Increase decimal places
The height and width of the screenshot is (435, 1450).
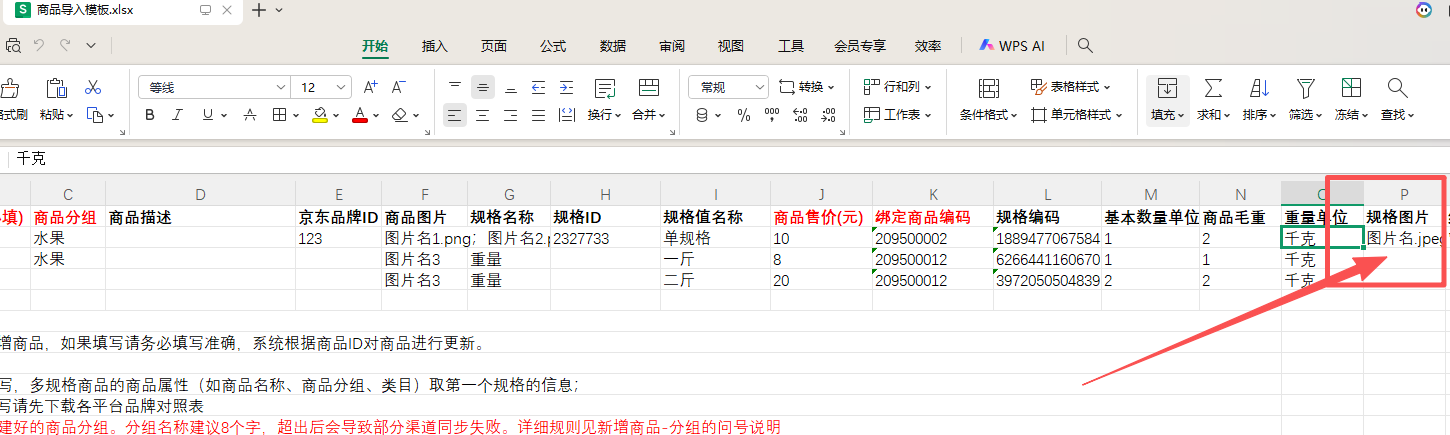[x=801, y=115]
